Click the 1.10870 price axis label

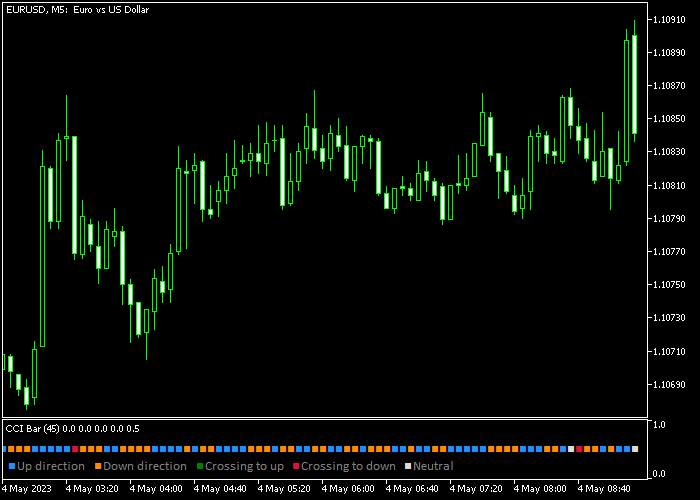669,86
